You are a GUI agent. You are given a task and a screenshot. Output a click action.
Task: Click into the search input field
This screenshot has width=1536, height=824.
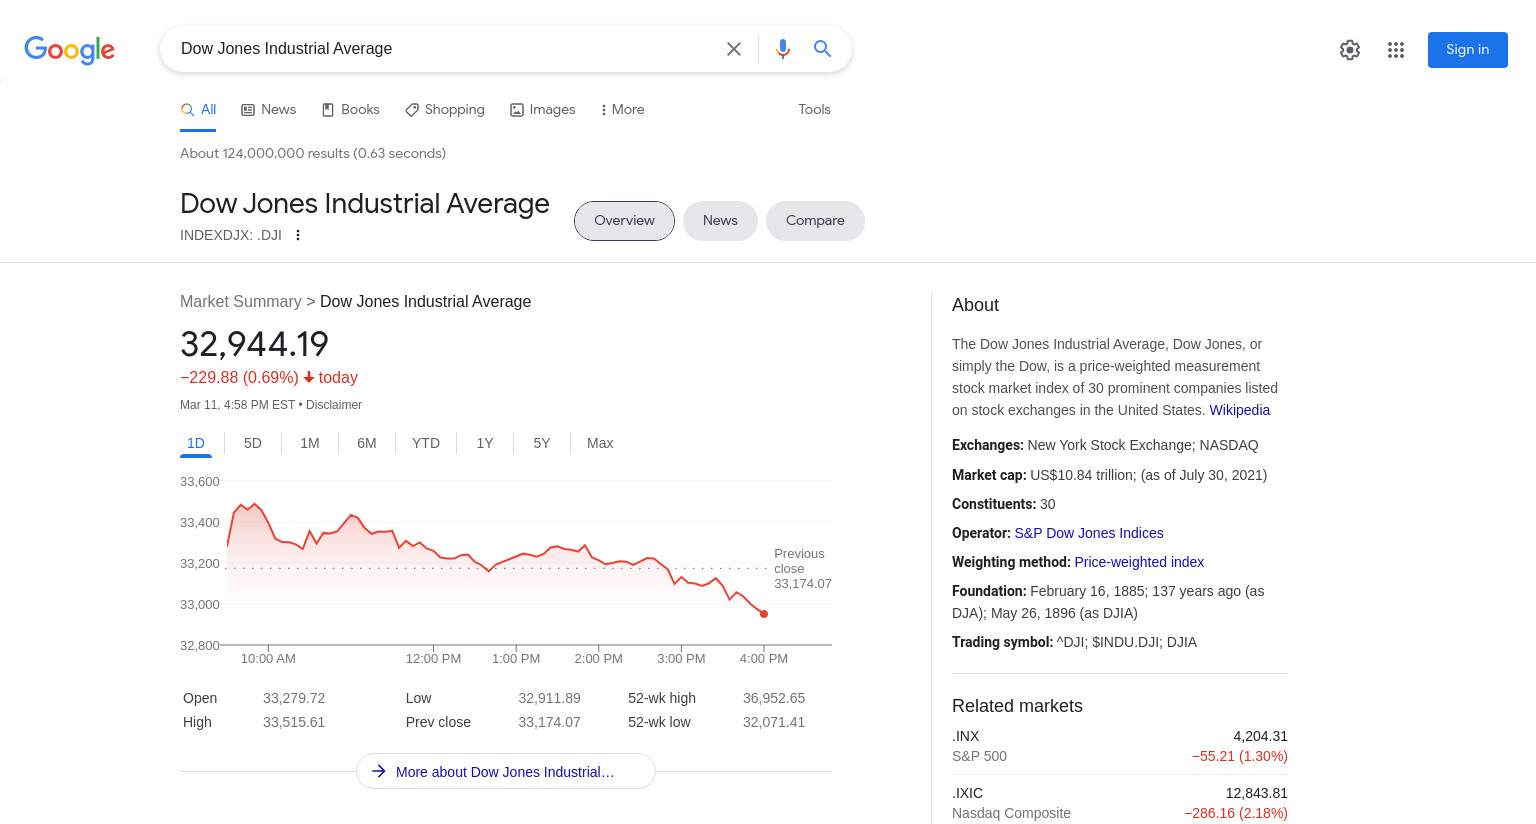click(x=445, y=49)
